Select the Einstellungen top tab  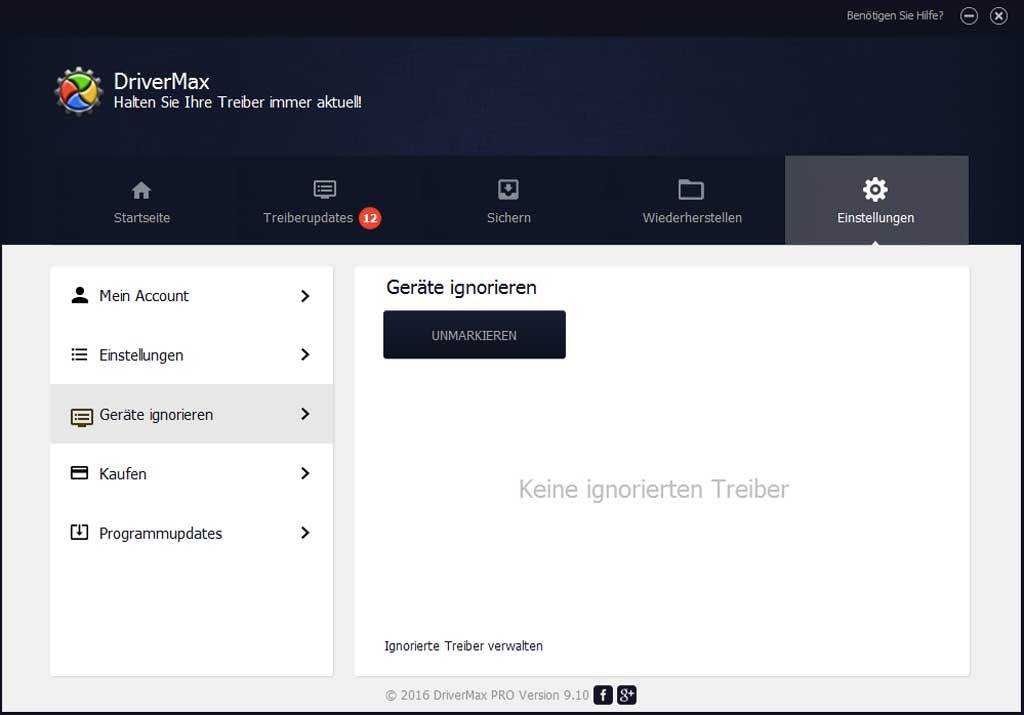pyautogui.click(x=876, y=200)
